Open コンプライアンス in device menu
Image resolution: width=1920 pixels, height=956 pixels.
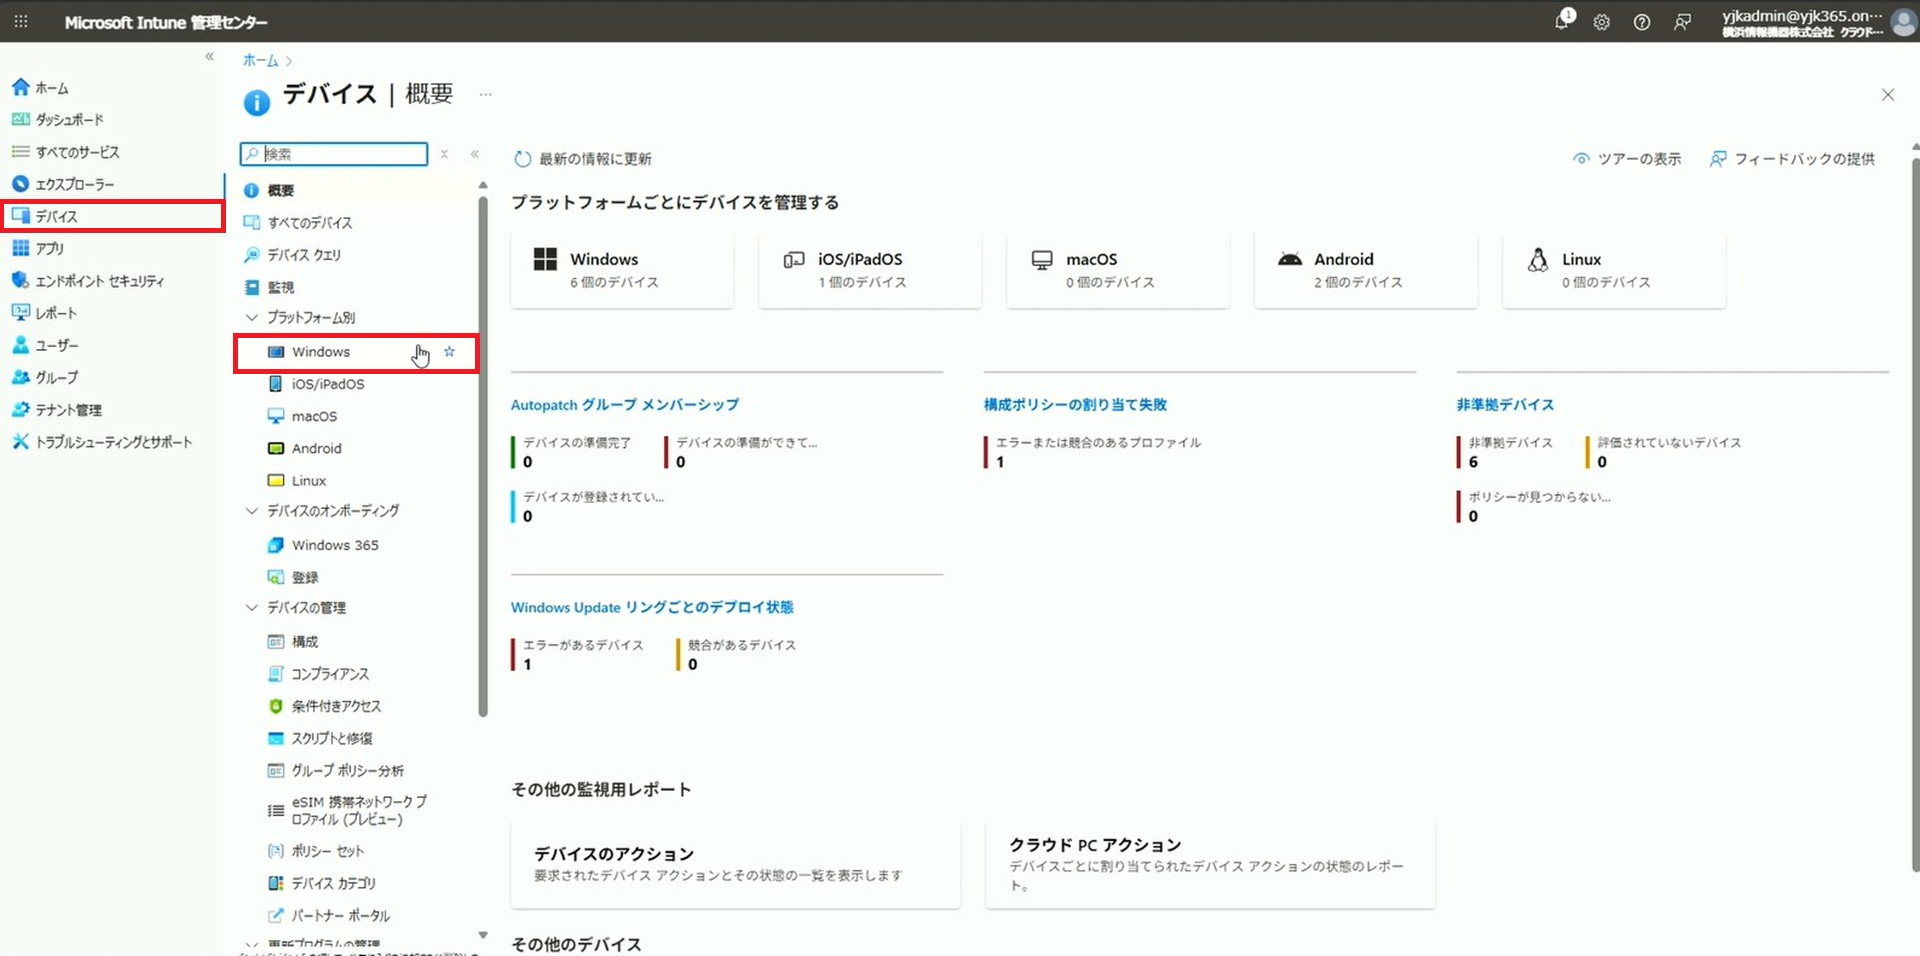[330, 674]
